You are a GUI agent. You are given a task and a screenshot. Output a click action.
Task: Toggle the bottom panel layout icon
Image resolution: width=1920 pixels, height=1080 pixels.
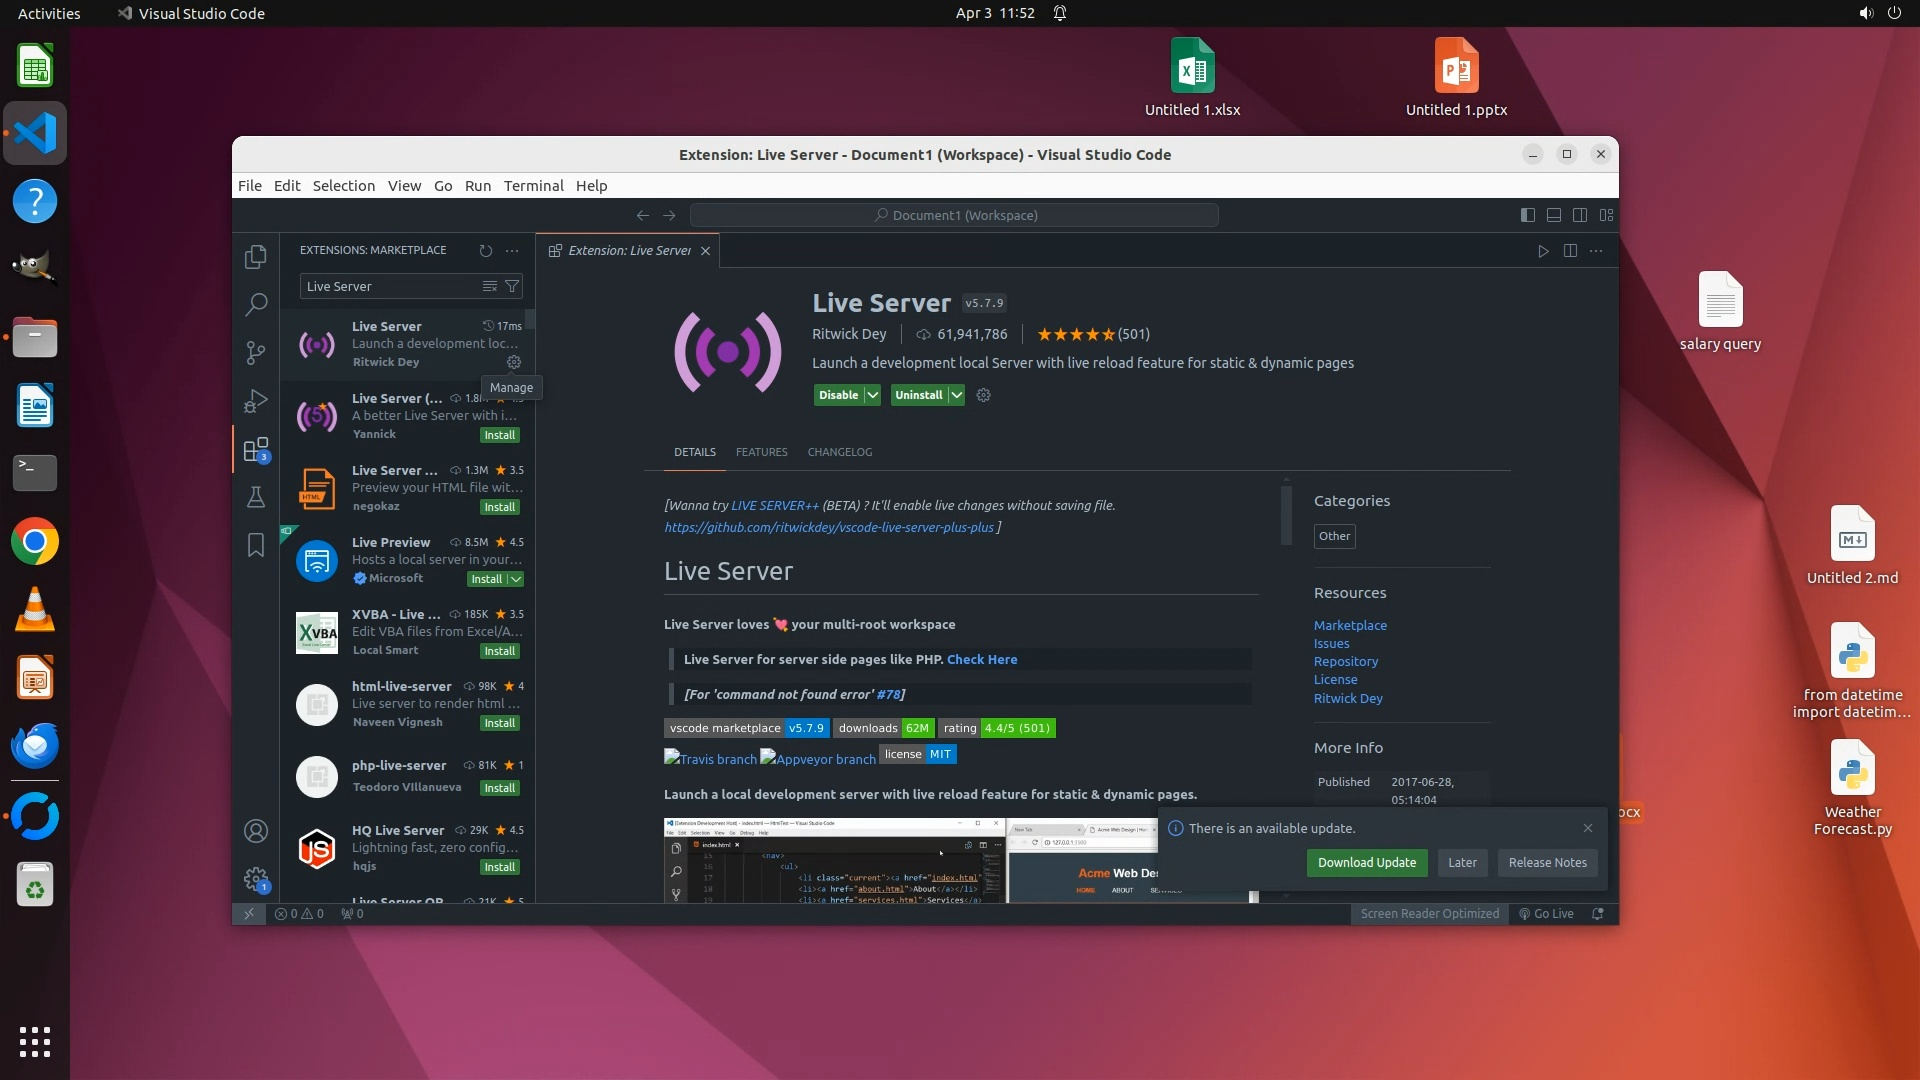(x=1554, y=215)
